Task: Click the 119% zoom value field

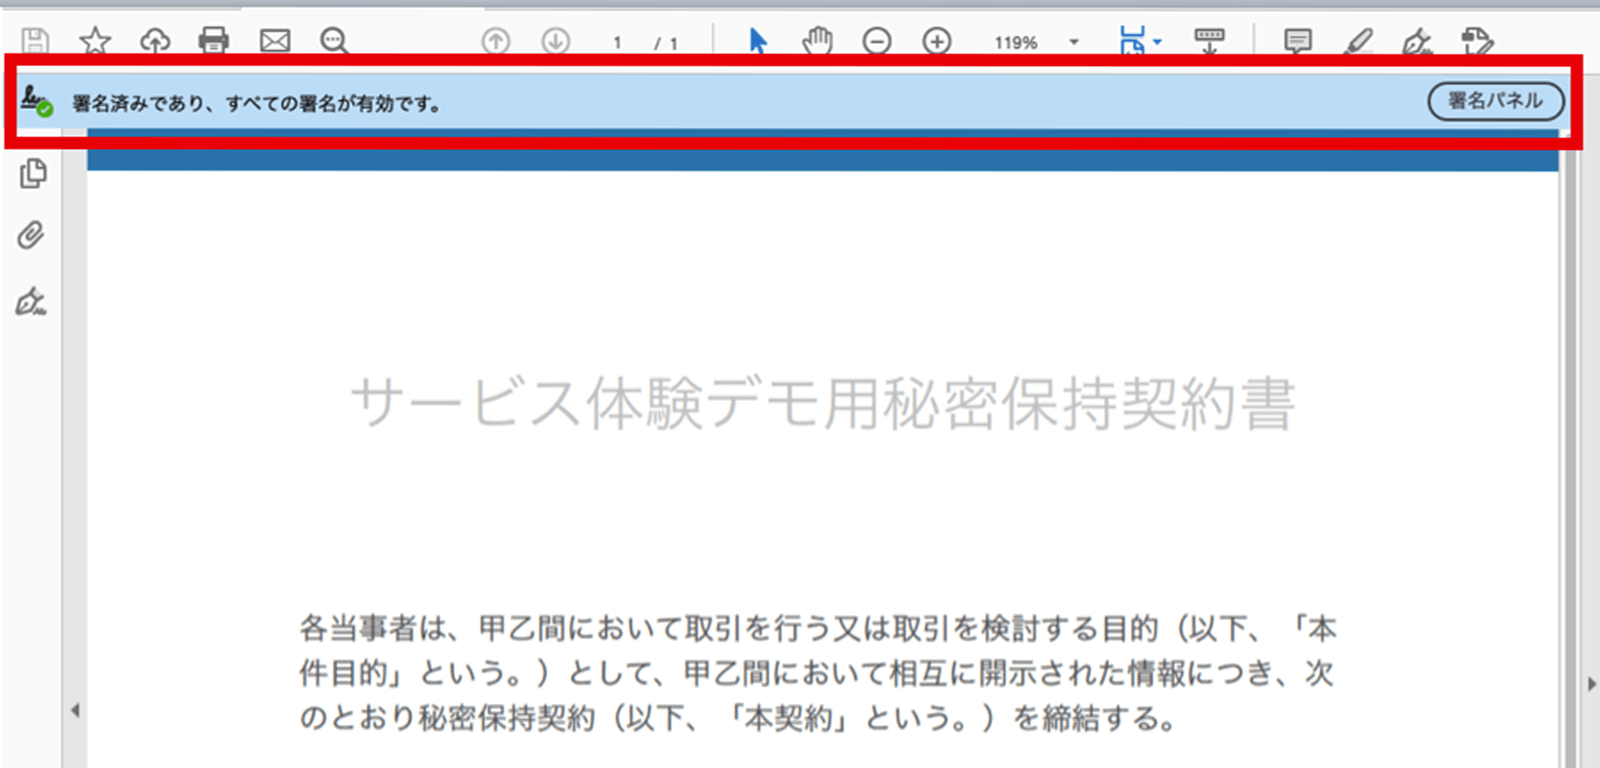Action: click(x=1016, y=43)
